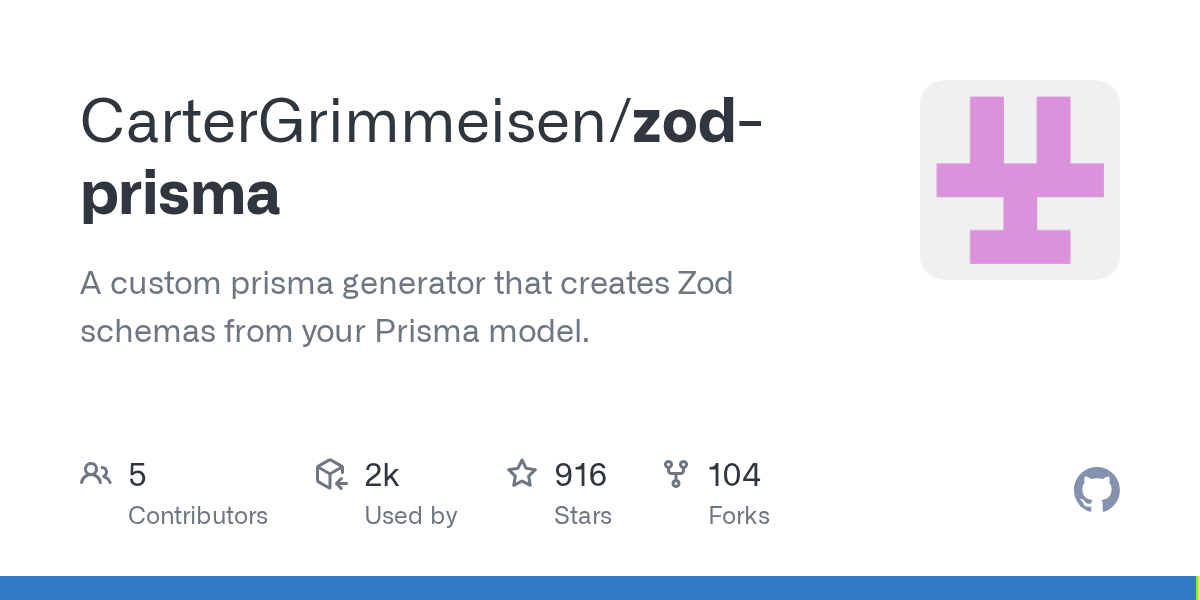Click the small yellow-green language bar segment

(x=1197, y=588)
